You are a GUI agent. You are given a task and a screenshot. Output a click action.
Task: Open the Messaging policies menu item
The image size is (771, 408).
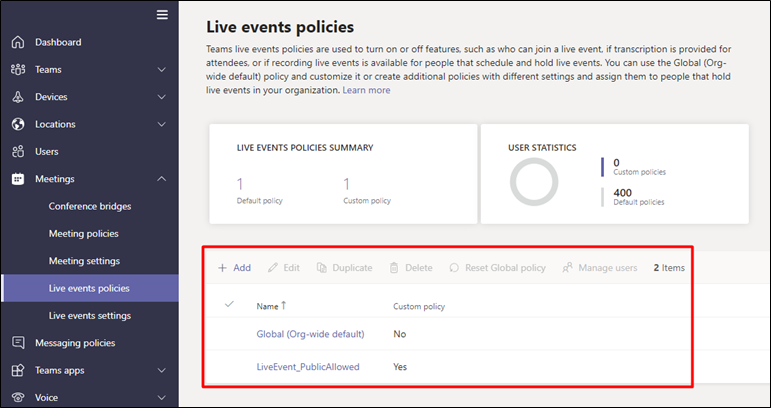pos(75,343)
